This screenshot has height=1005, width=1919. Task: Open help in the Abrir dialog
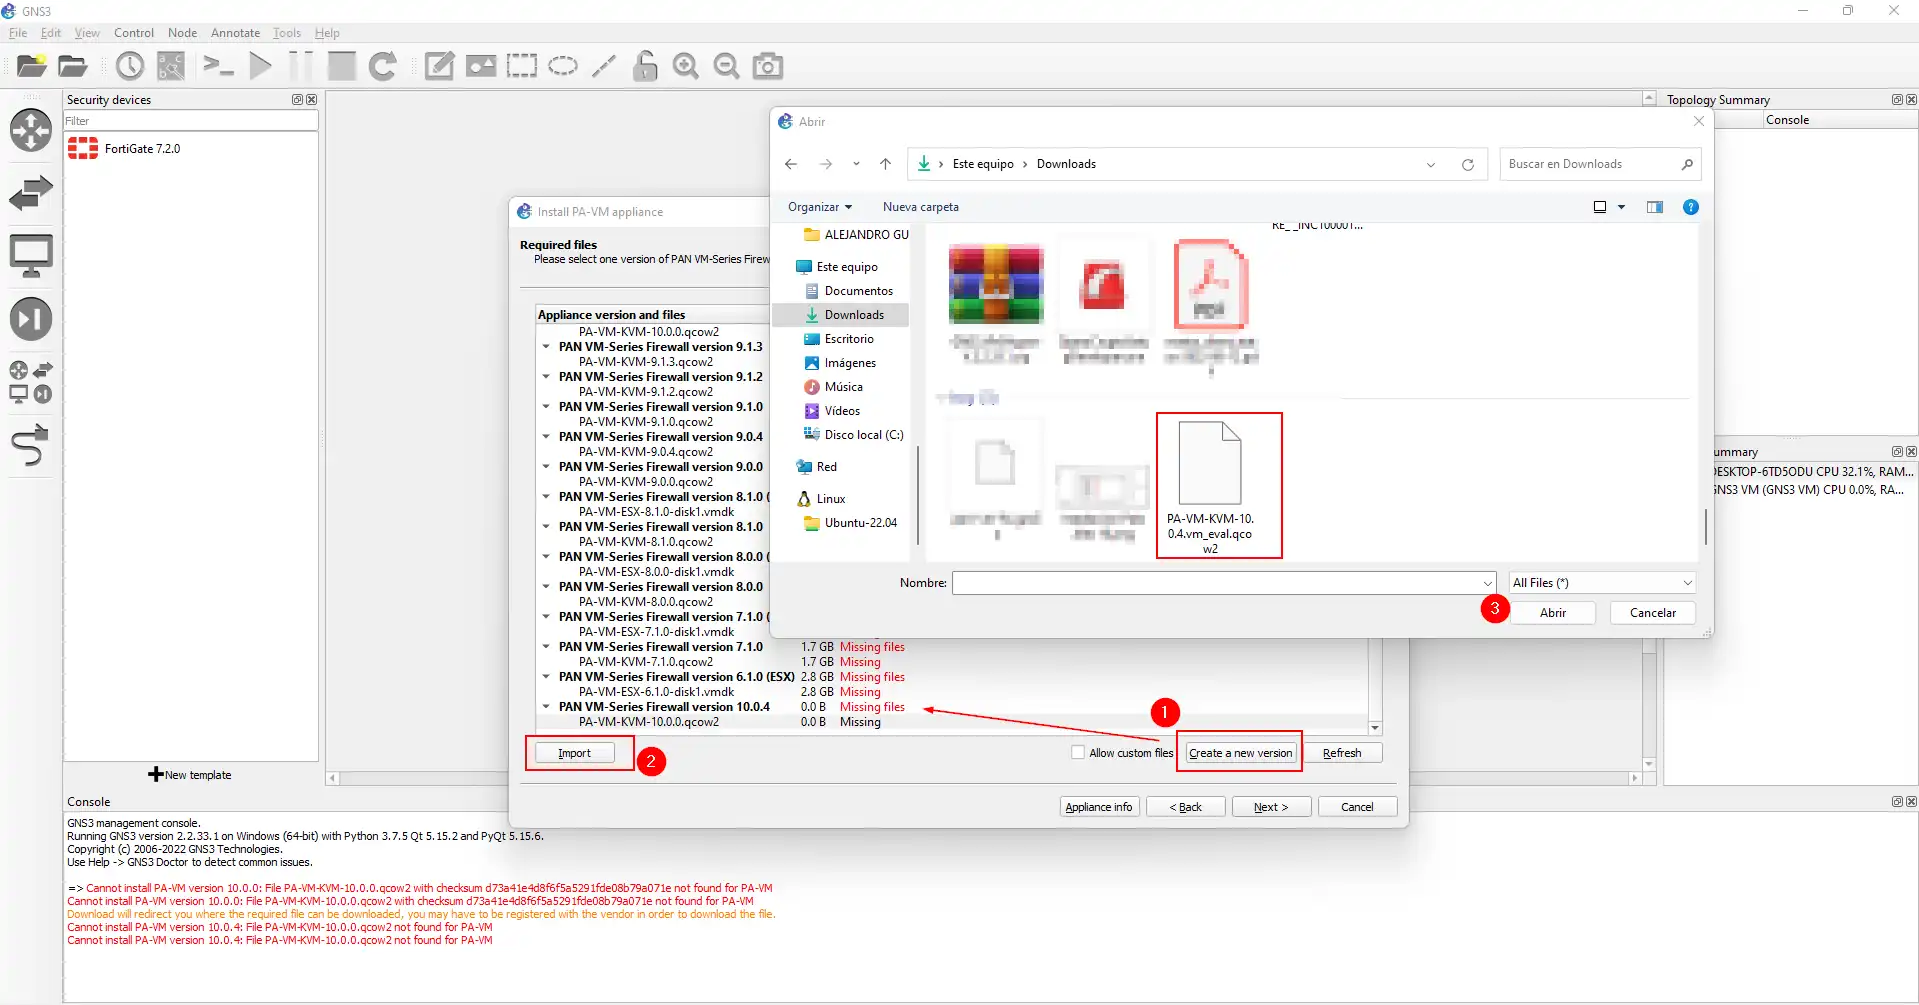click(1691, 207)
